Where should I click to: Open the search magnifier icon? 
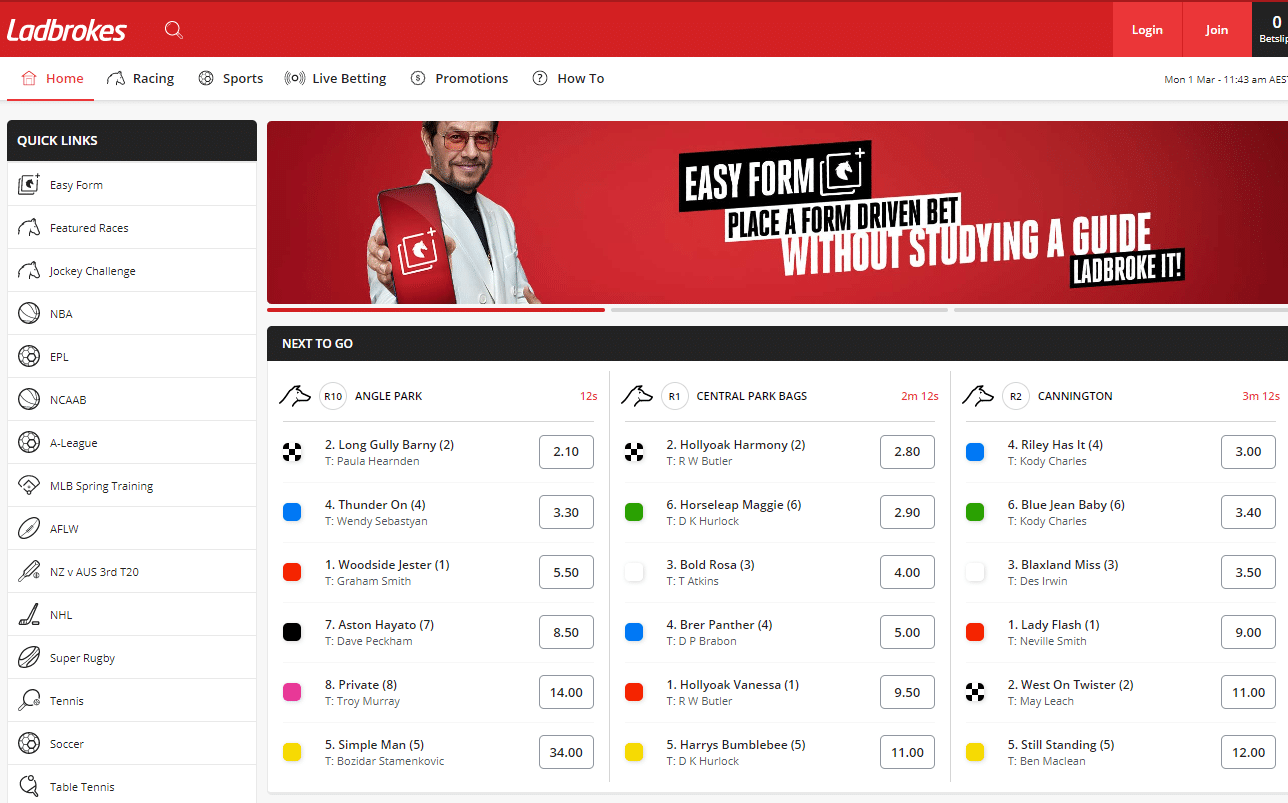[173, 29]
